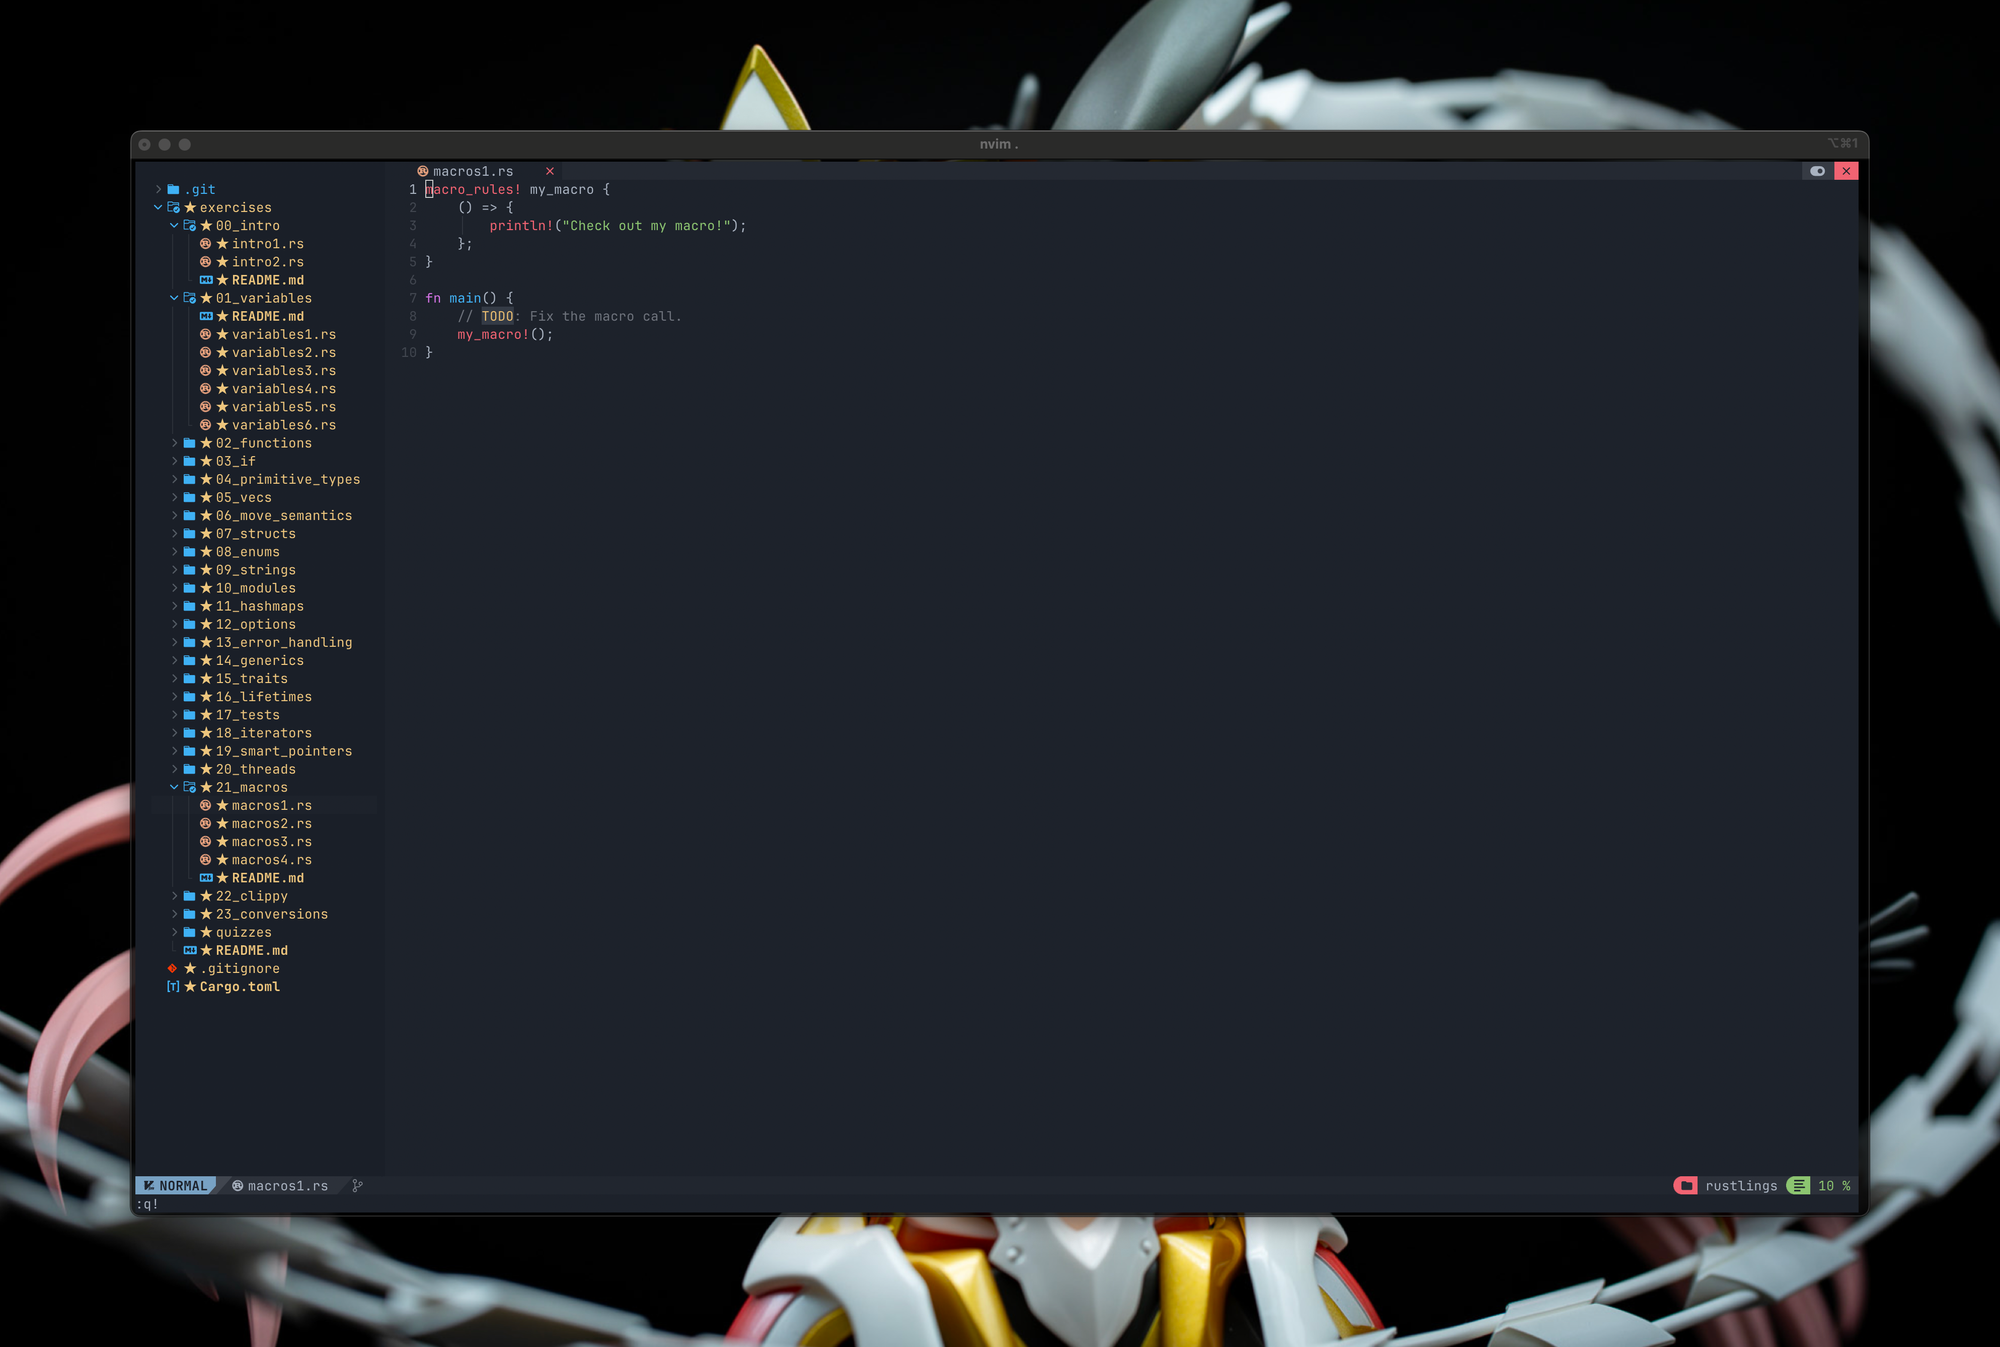Click the Rust icon beside variables1.rs
2000x1347 pixels.
click(206, 334)
